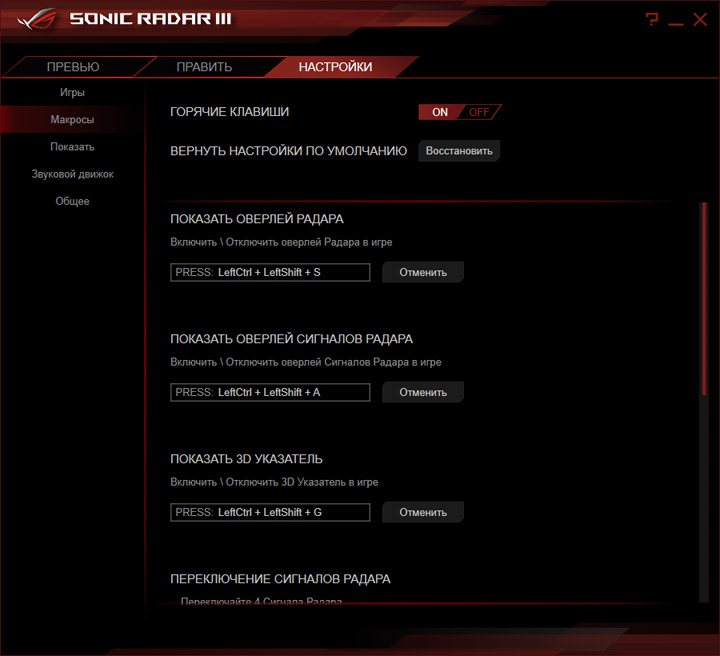Click the ПОКАЗАТЬ 3D УКАЗАТЕЛЬ heading
This screenshot has height=656, width=720.
[x=247, y=459]
